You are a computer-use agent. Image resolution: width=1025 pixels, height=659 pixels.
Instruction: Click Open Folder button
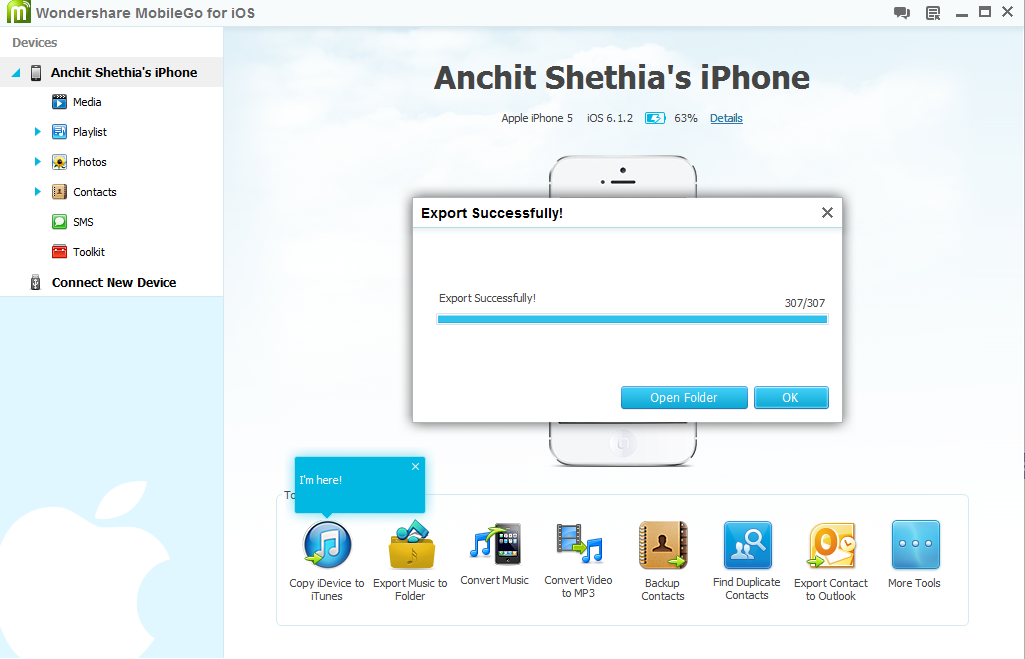tap(684, 397)
